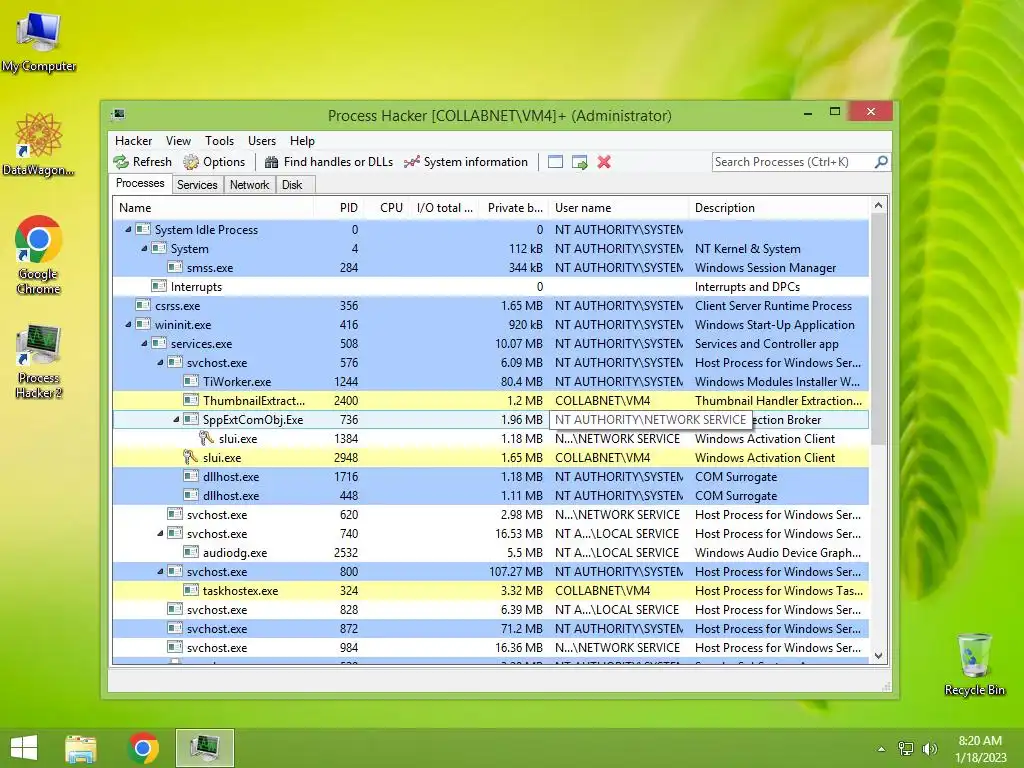1024x768 pixels.
Task: Click the icon of TiWorker.exe row
Action: point(191,381)
